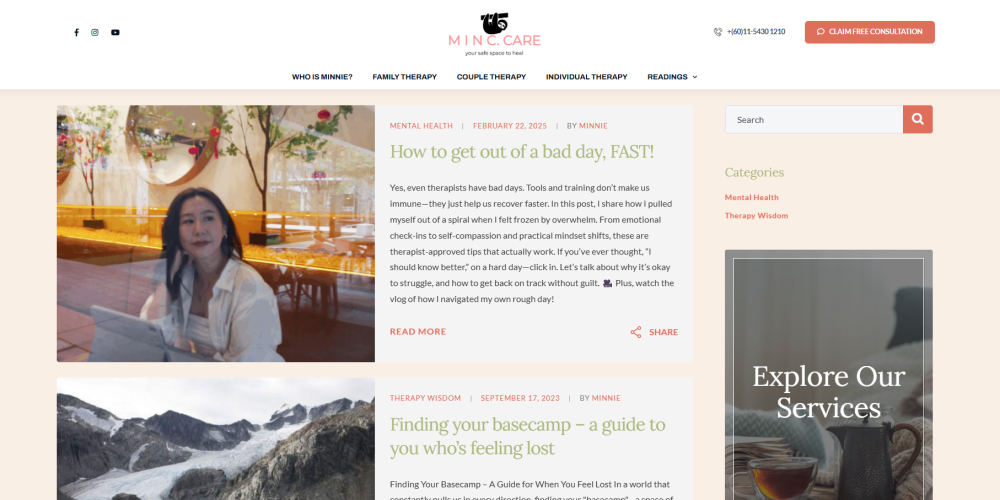Open the 'How to get out of a bad day' title

click(522, 152)
